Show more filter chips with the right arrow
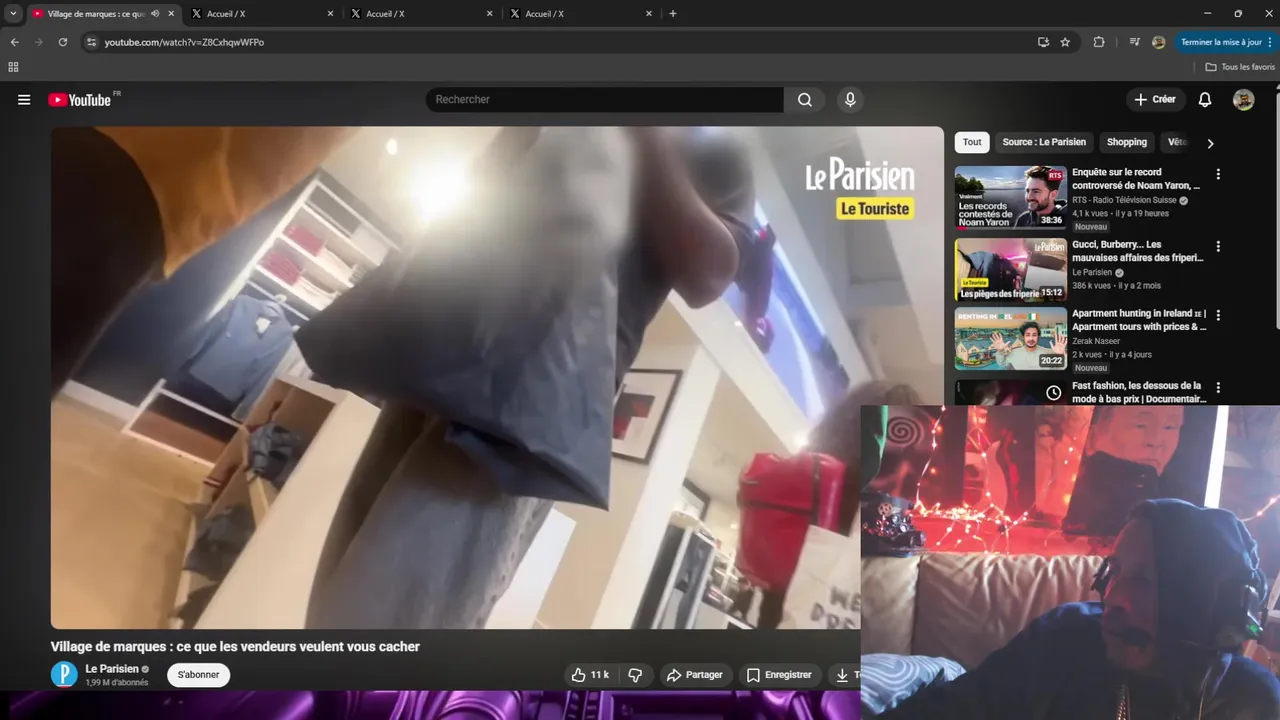1280x720 pixels. click(1210, 143)
